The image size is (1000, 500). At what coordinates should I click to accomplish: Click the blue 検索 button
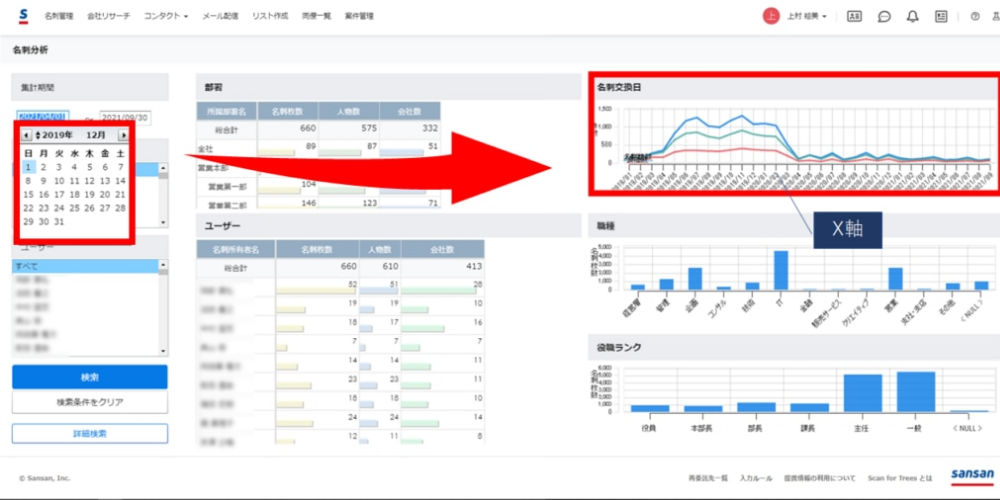pos(90,377)
